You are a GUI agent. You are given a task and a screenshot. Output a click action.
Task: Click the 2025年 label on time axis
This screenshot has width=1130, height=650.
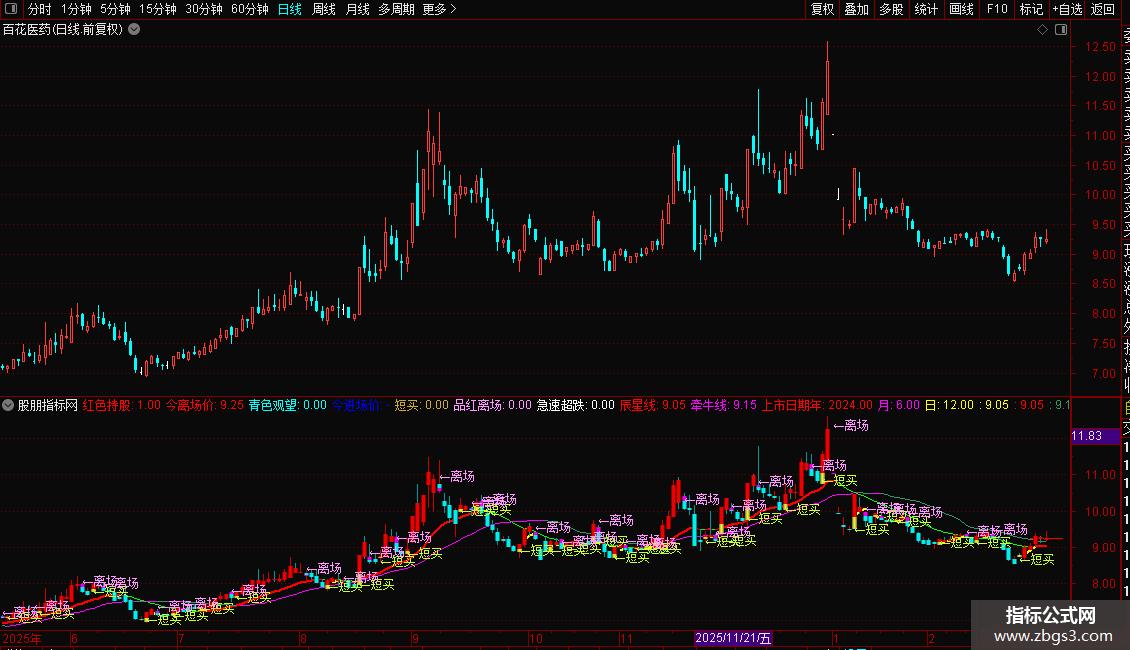click(22, 638)
